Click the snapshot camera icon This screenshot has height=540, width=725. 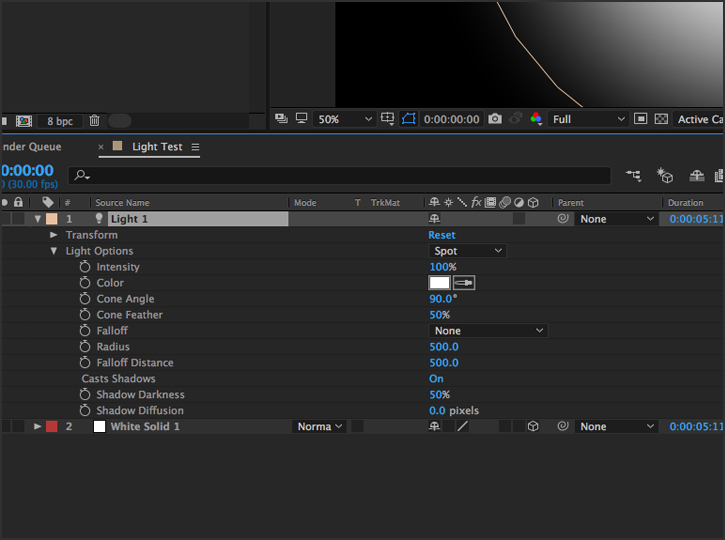pos(495,119)
